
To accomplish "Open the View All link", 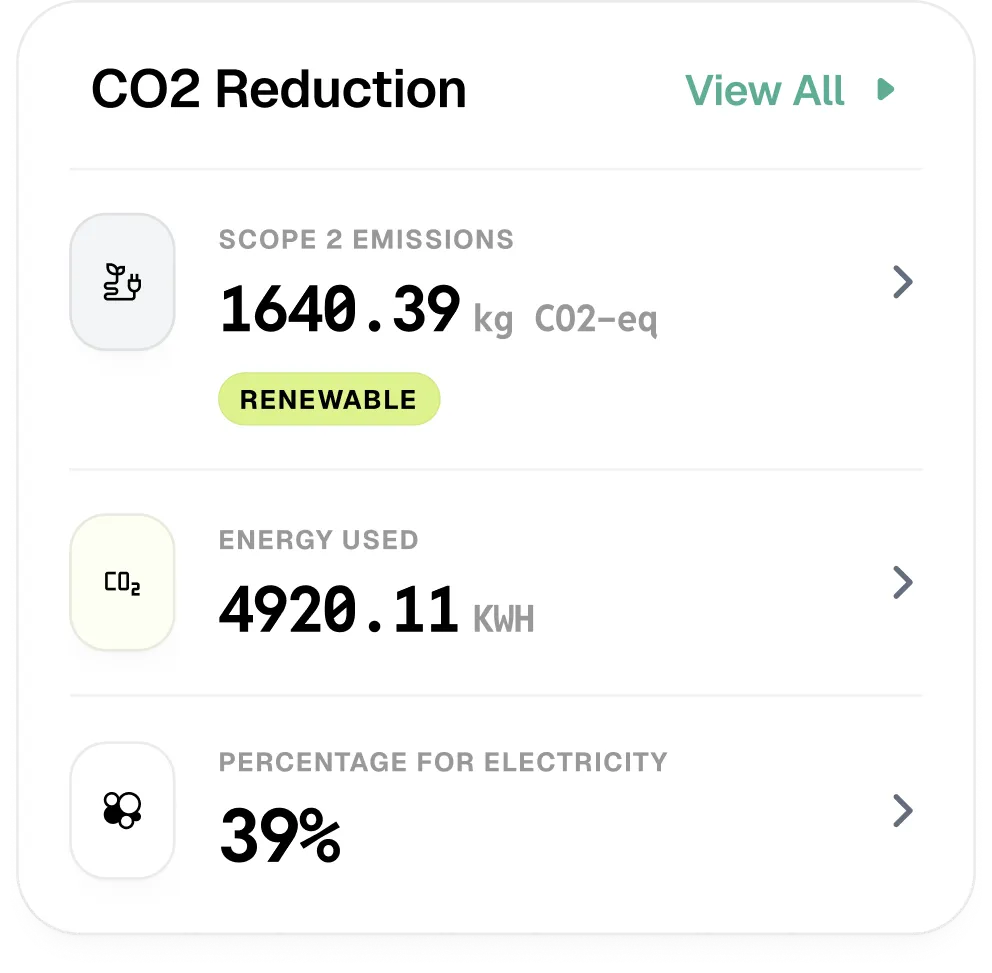I will point(765,90).
